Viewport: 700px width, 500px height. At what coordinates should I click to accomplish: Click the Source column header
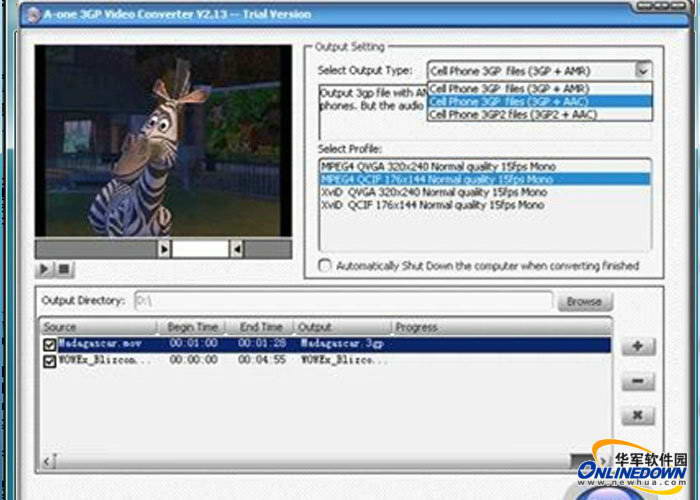click(99, 327)
